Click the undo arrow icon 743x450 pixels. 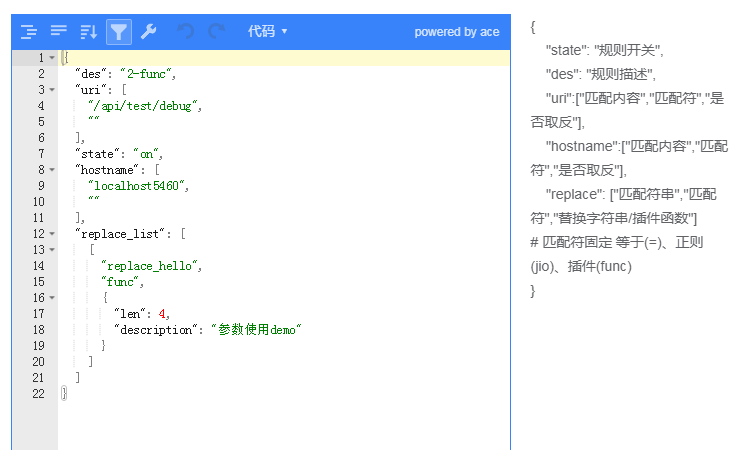(185, 32)
